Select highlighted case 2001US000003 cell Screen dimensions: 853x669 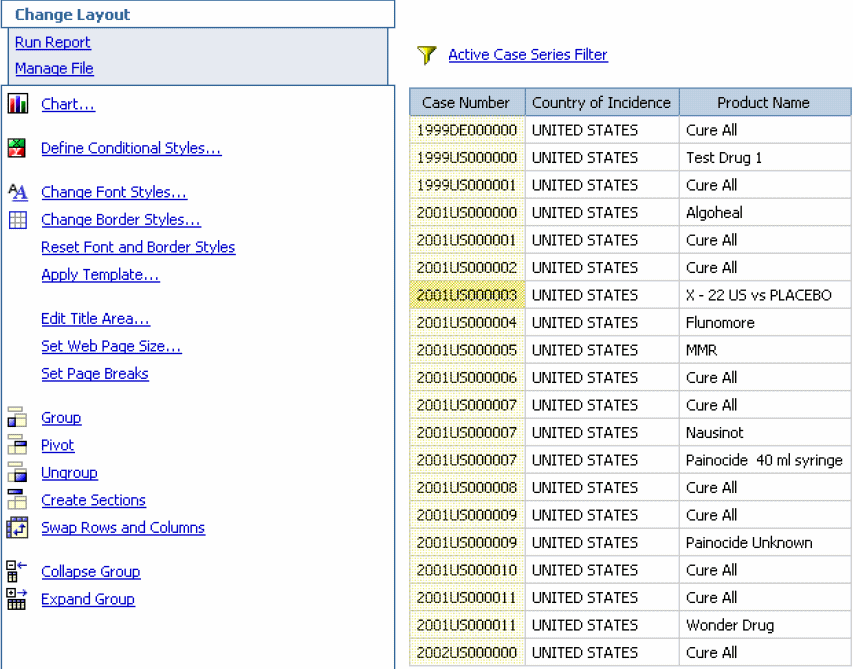pyautogui.click(x=467, y=295)
